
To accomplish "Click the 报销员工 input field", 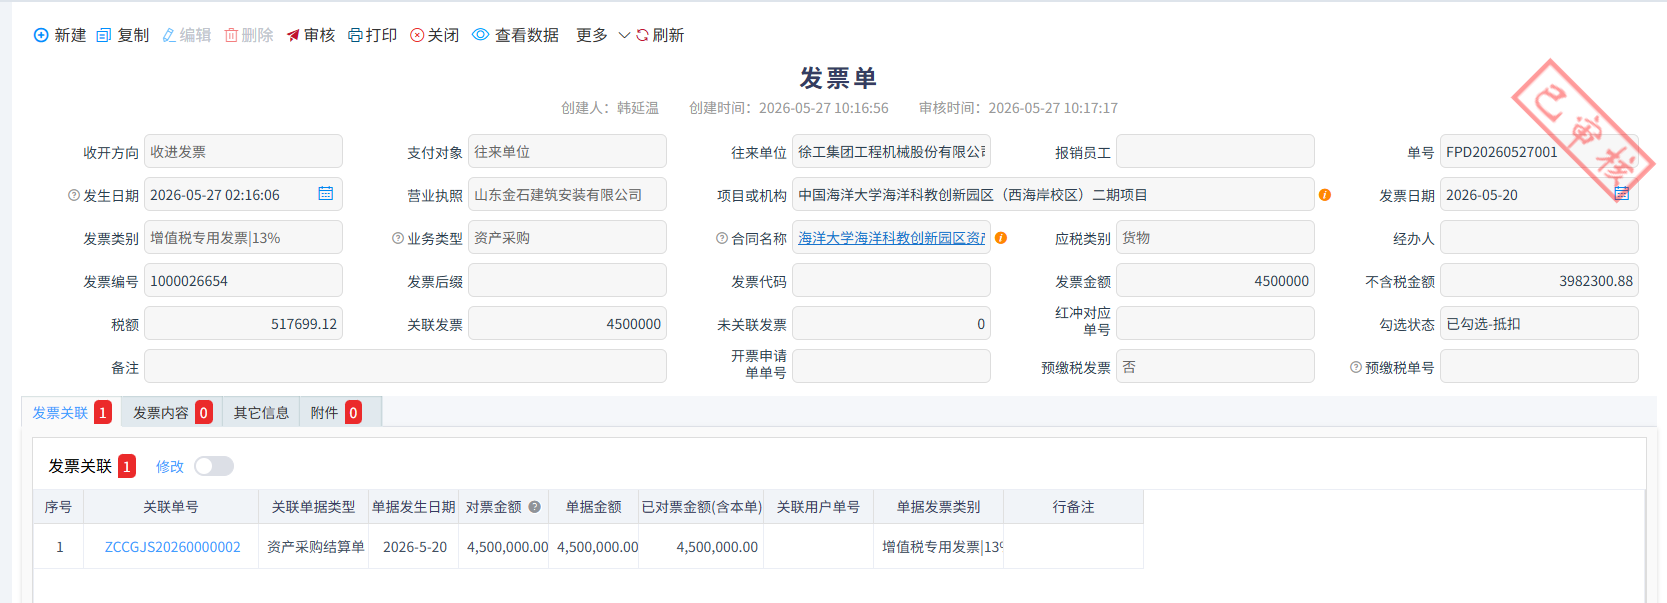I will [x=1215, y=152].
